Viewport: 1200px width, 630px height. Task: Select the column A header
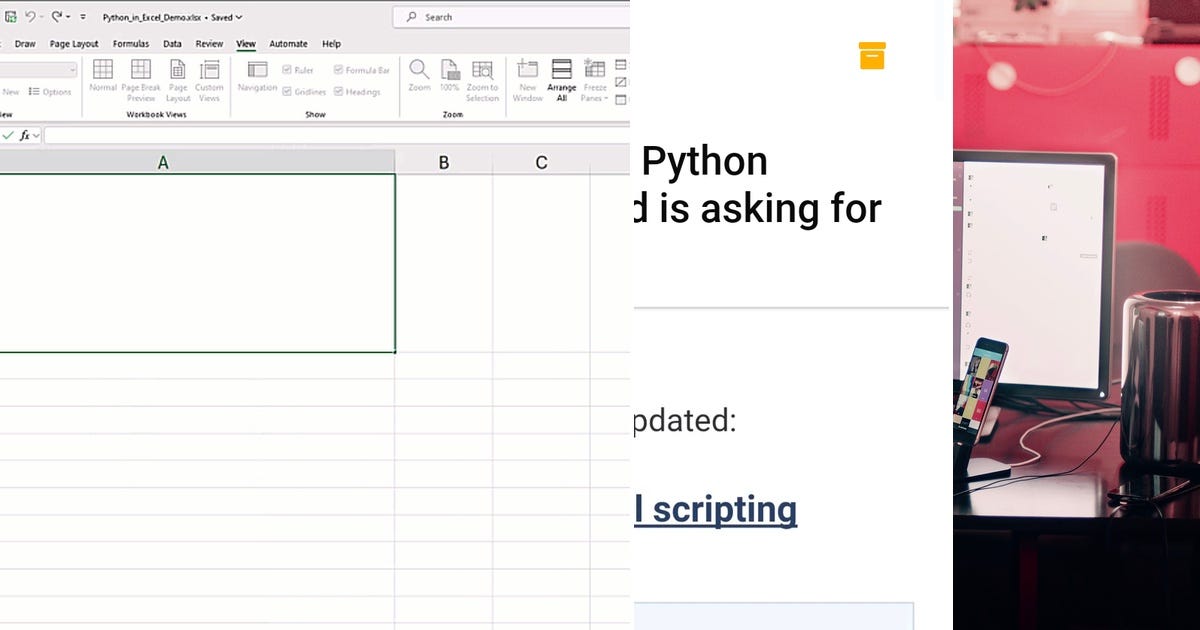[163, 161]
